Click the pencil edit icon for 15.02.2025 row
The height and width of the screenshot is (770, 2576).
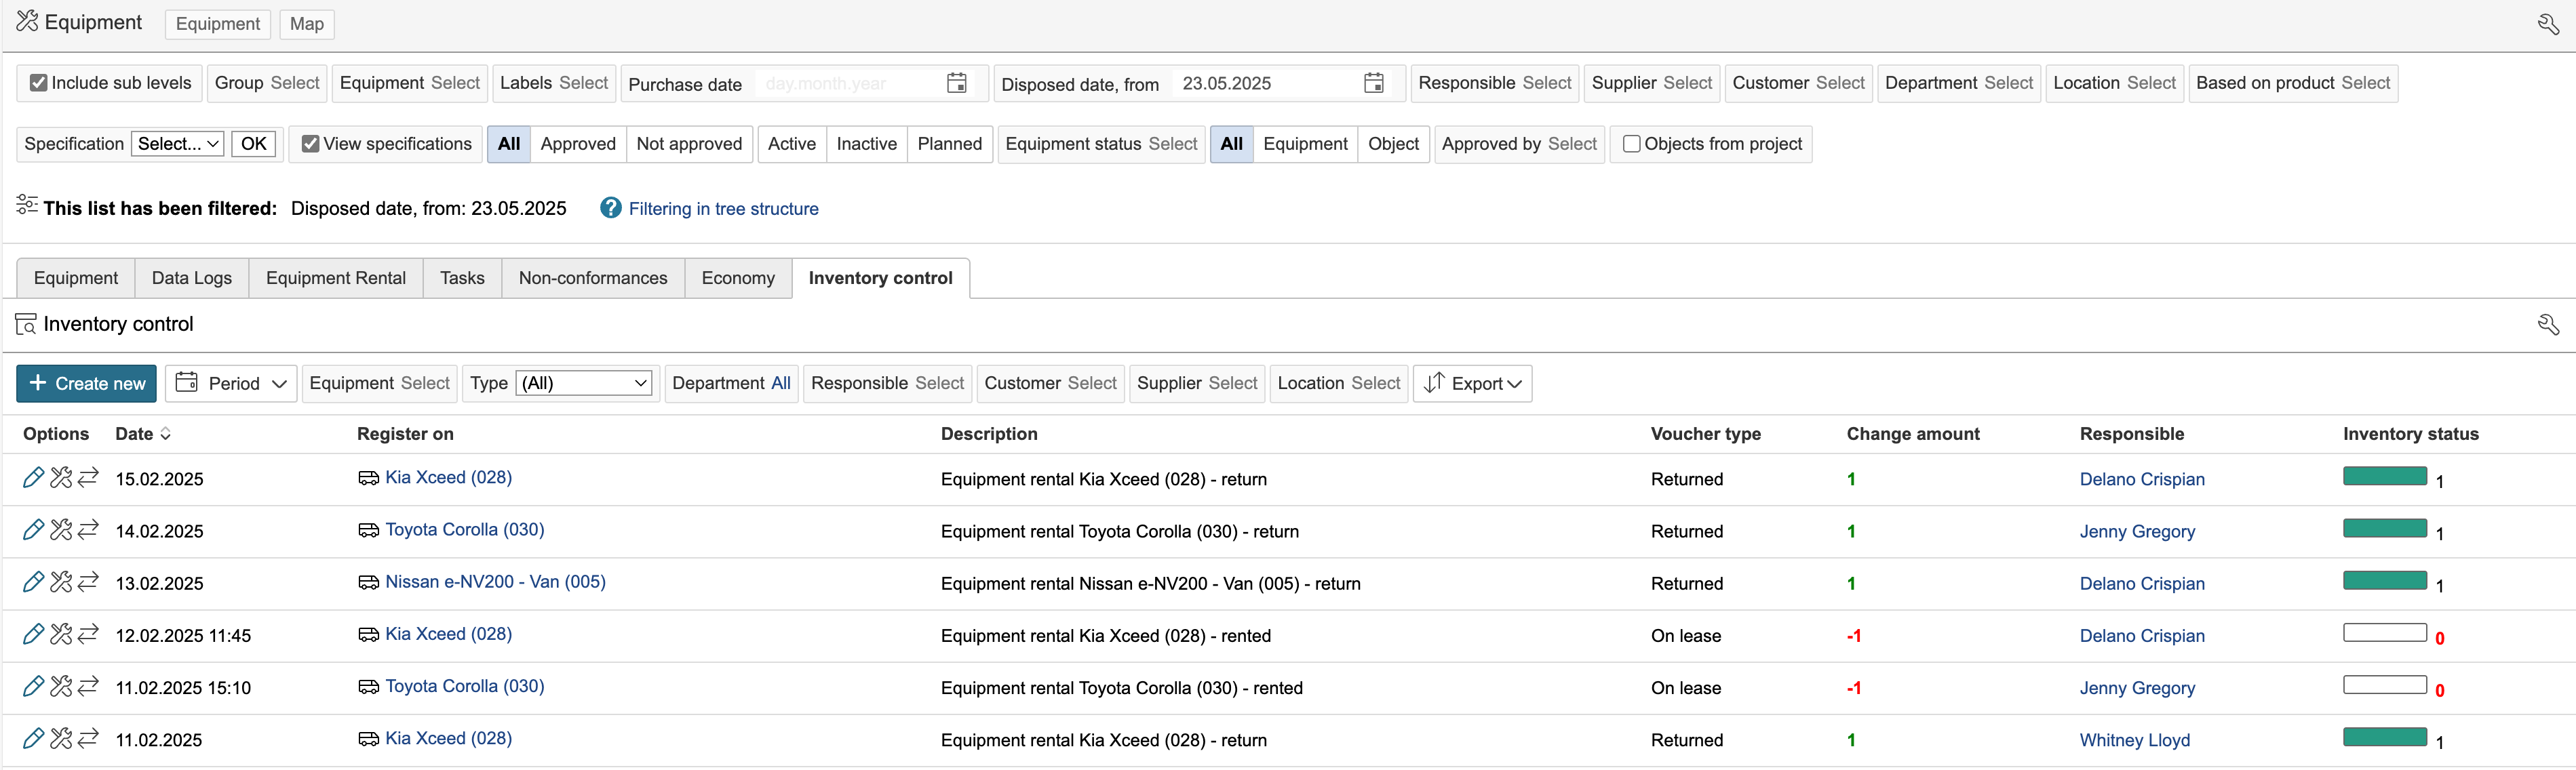32,478
